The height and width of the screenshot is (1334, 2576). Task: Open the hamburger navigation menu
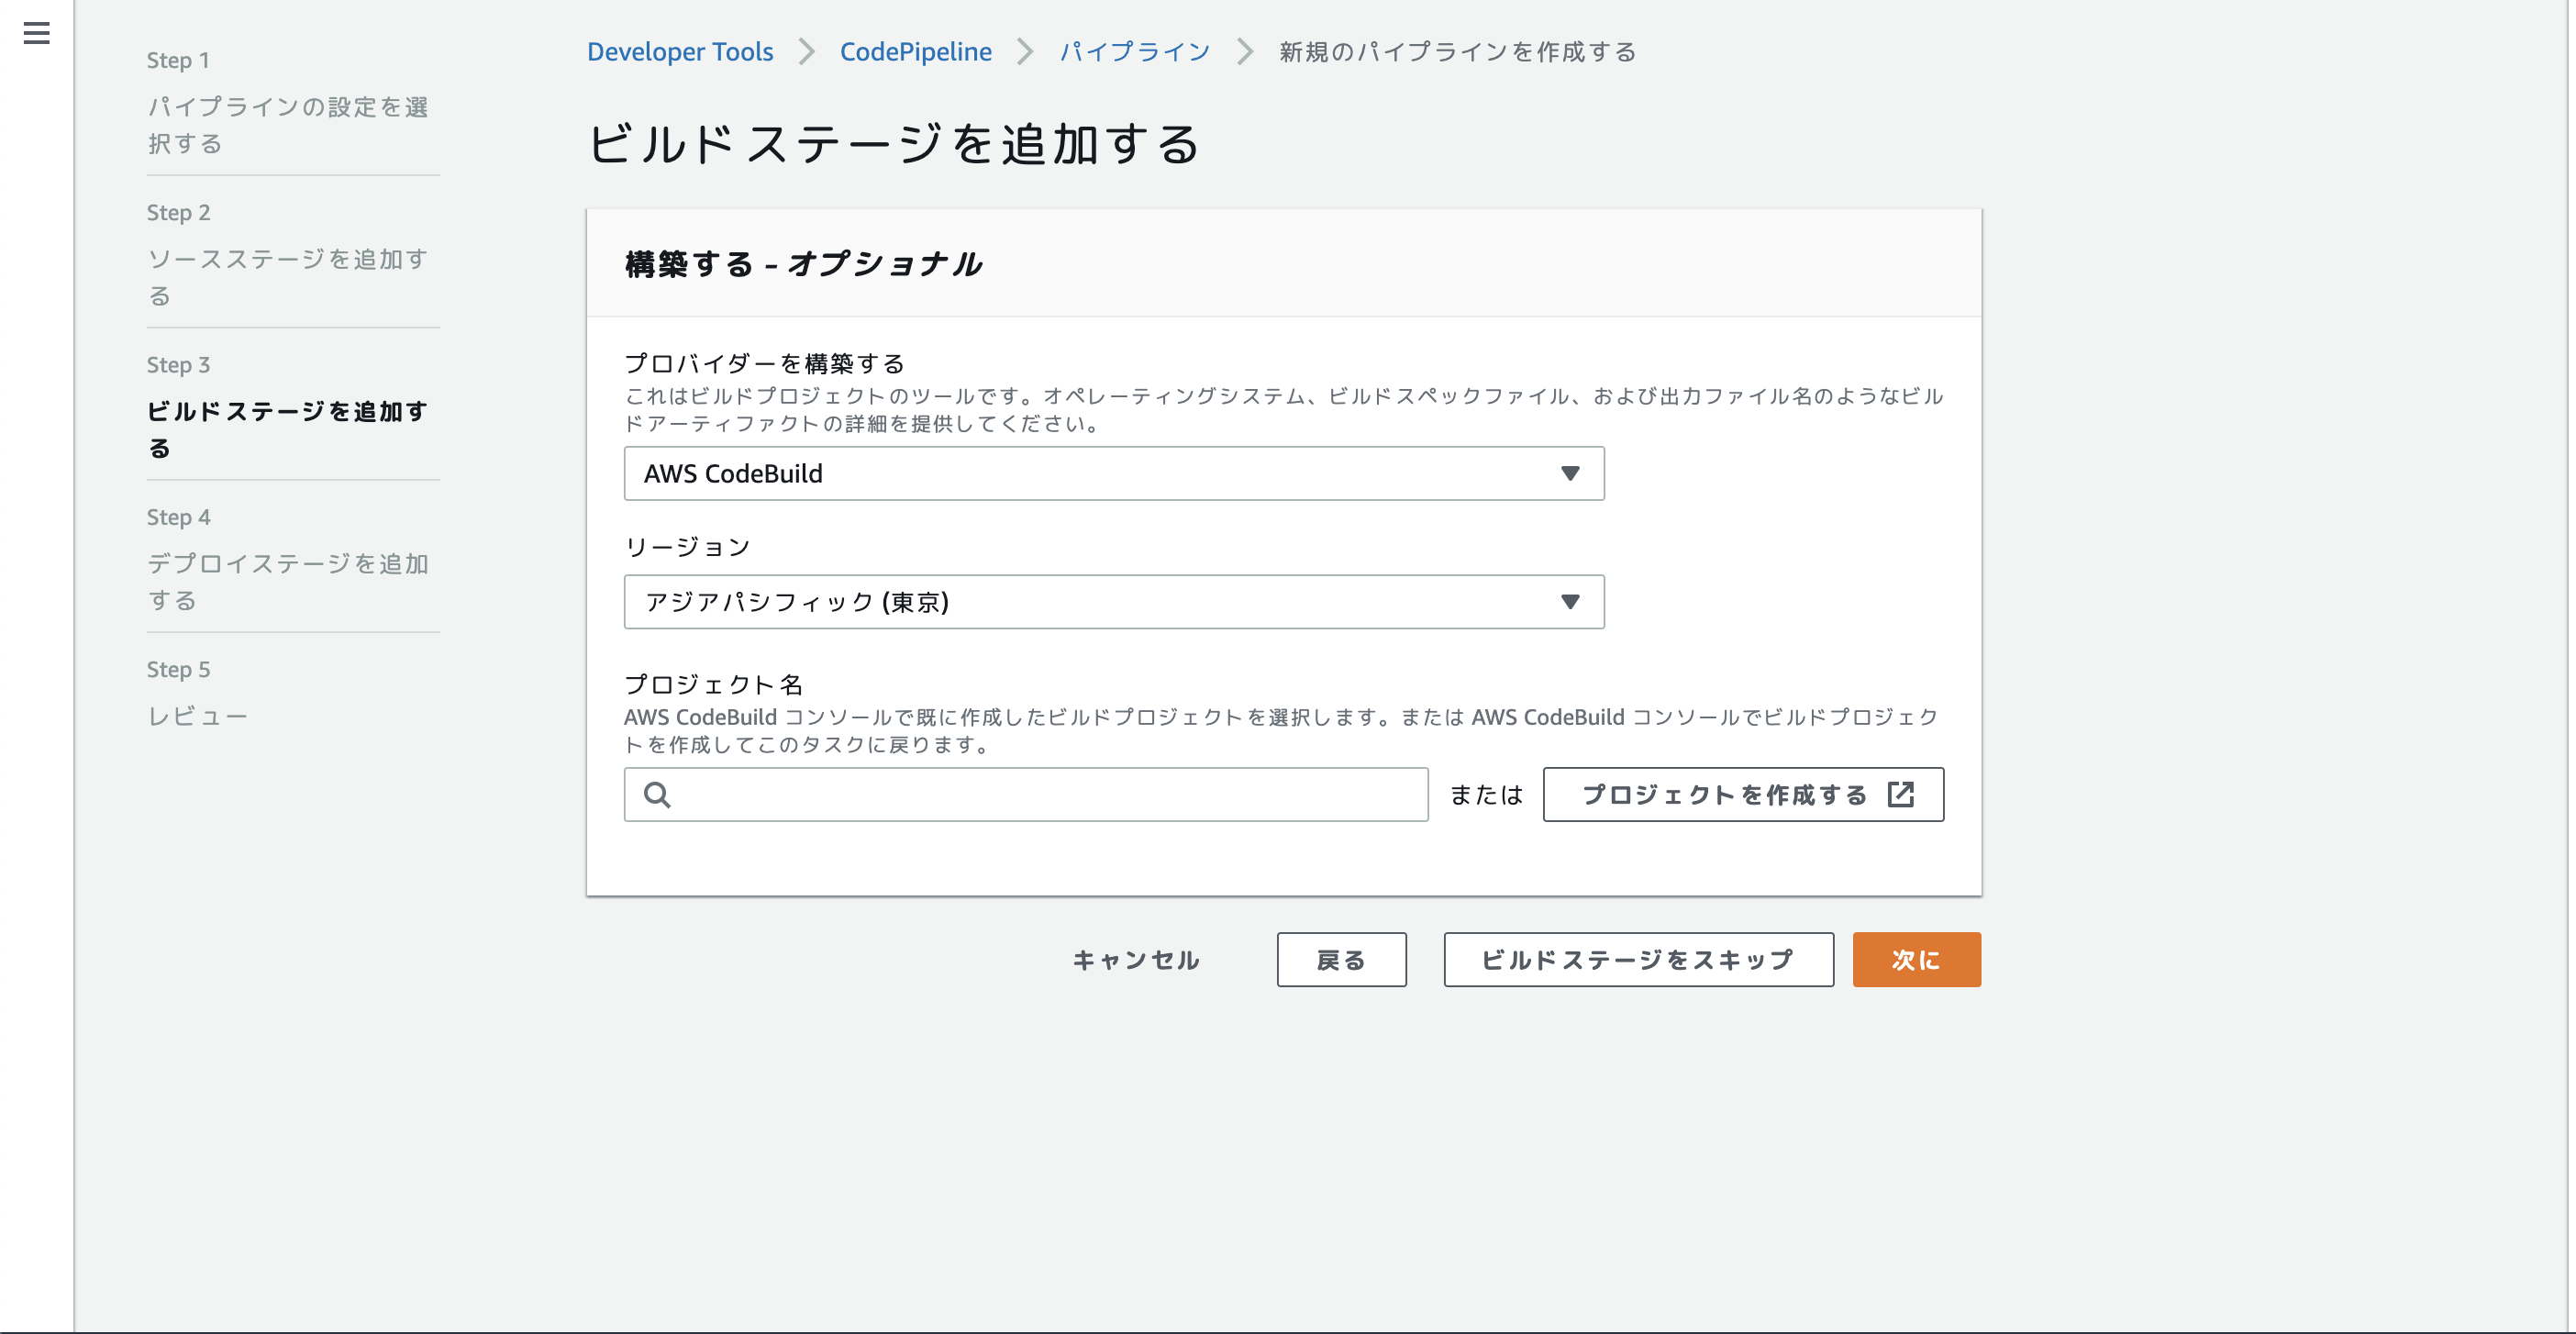coord(37,33)
